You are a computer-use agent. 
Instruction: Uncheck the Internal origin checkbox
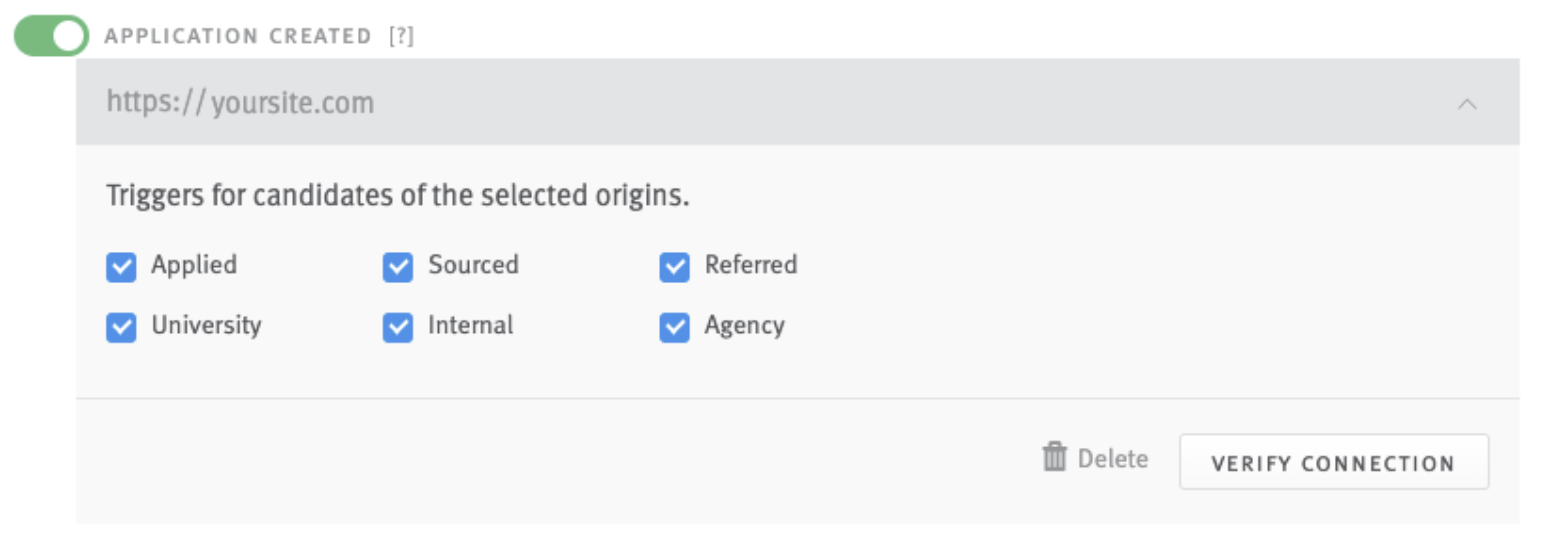click(x=398, y=327)
